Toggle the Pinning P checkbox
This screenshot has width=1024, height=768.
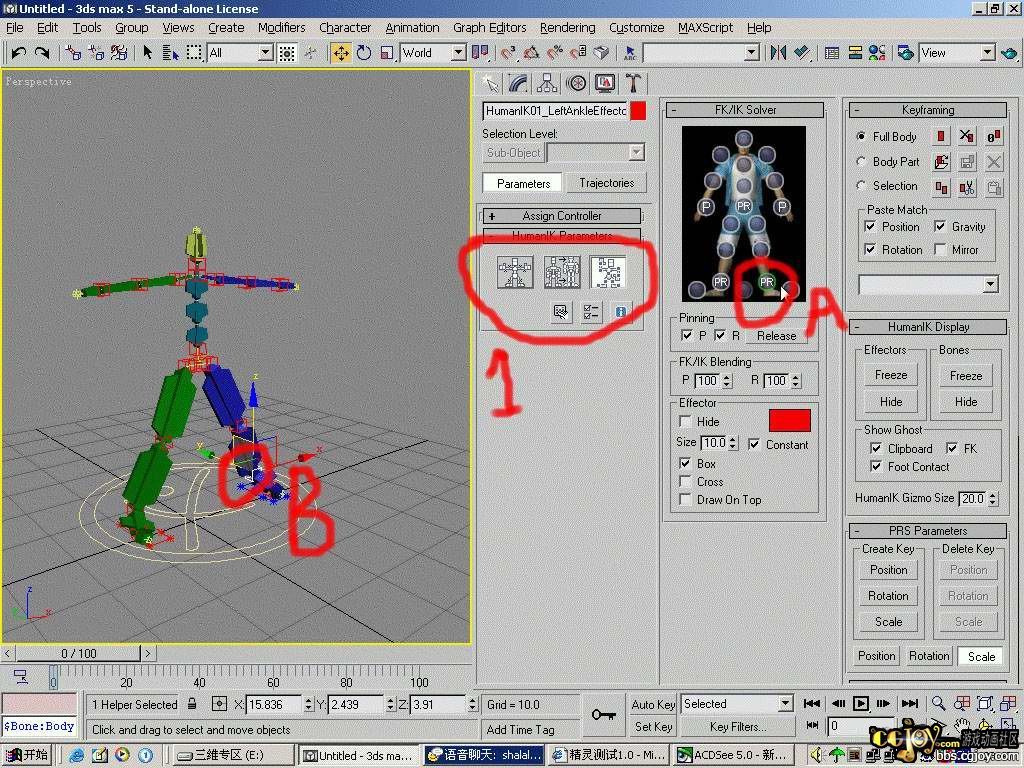[x=686, y=335]
